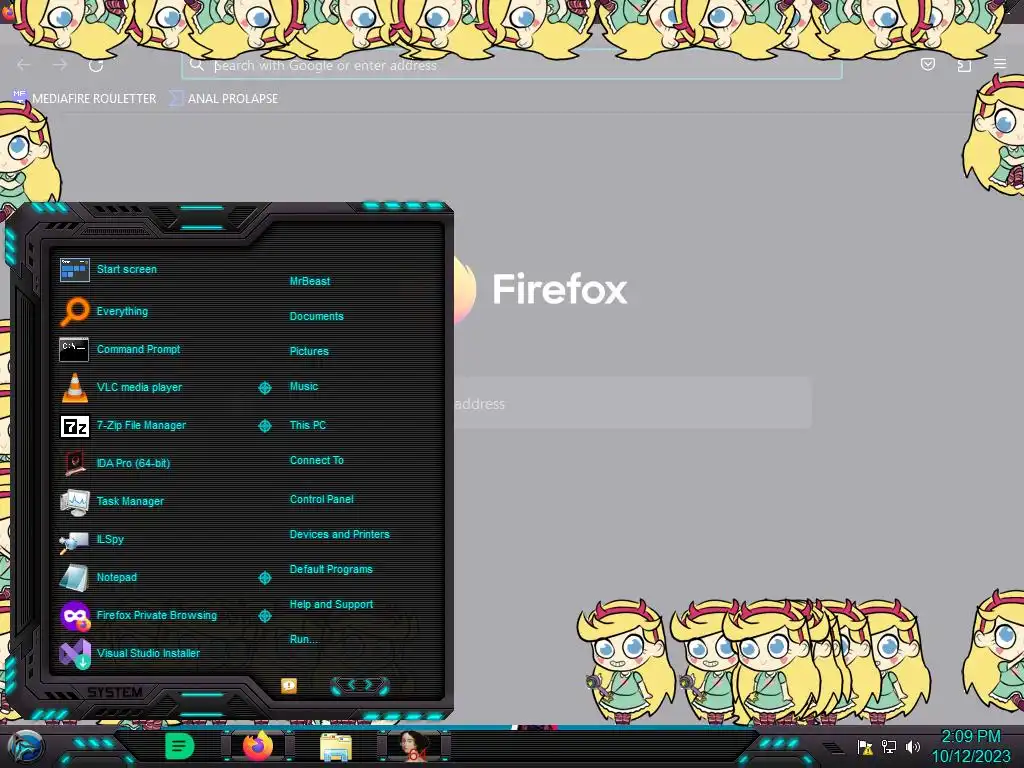Click the Firefox new tab search box

pyautogui.click(x=633, y=404)
